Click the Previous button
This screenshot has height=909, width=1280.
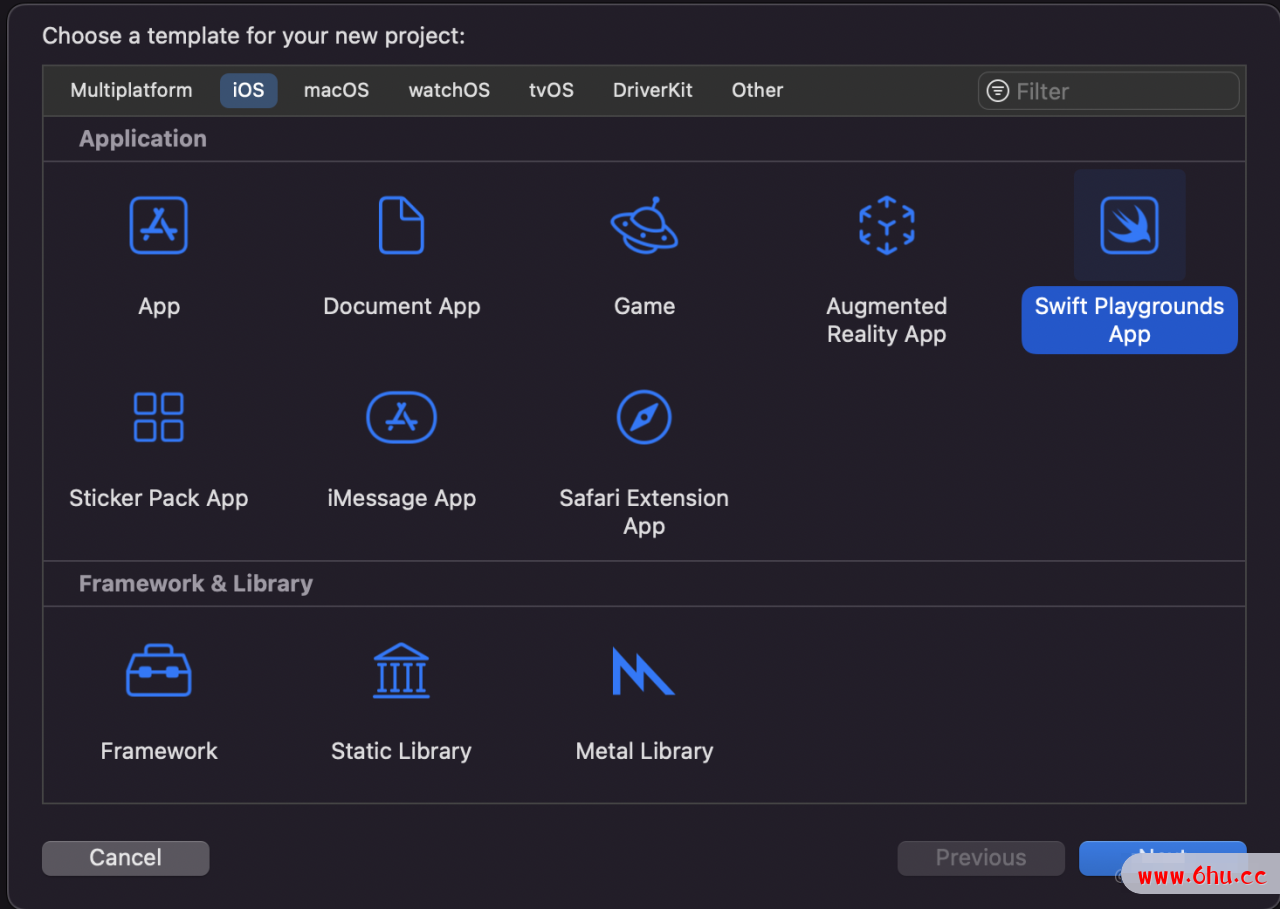point(980,857)
